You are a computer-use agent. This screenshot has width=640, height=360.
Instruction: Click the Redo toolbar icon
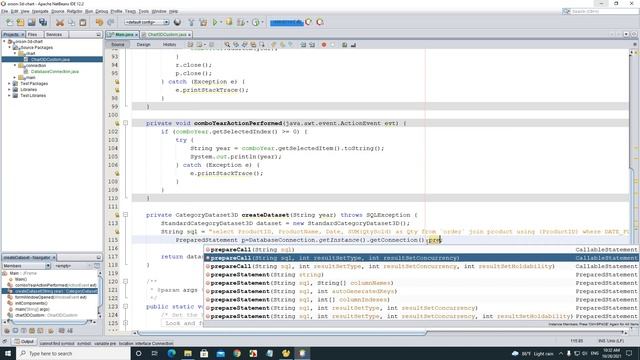(x=110, y=22)
